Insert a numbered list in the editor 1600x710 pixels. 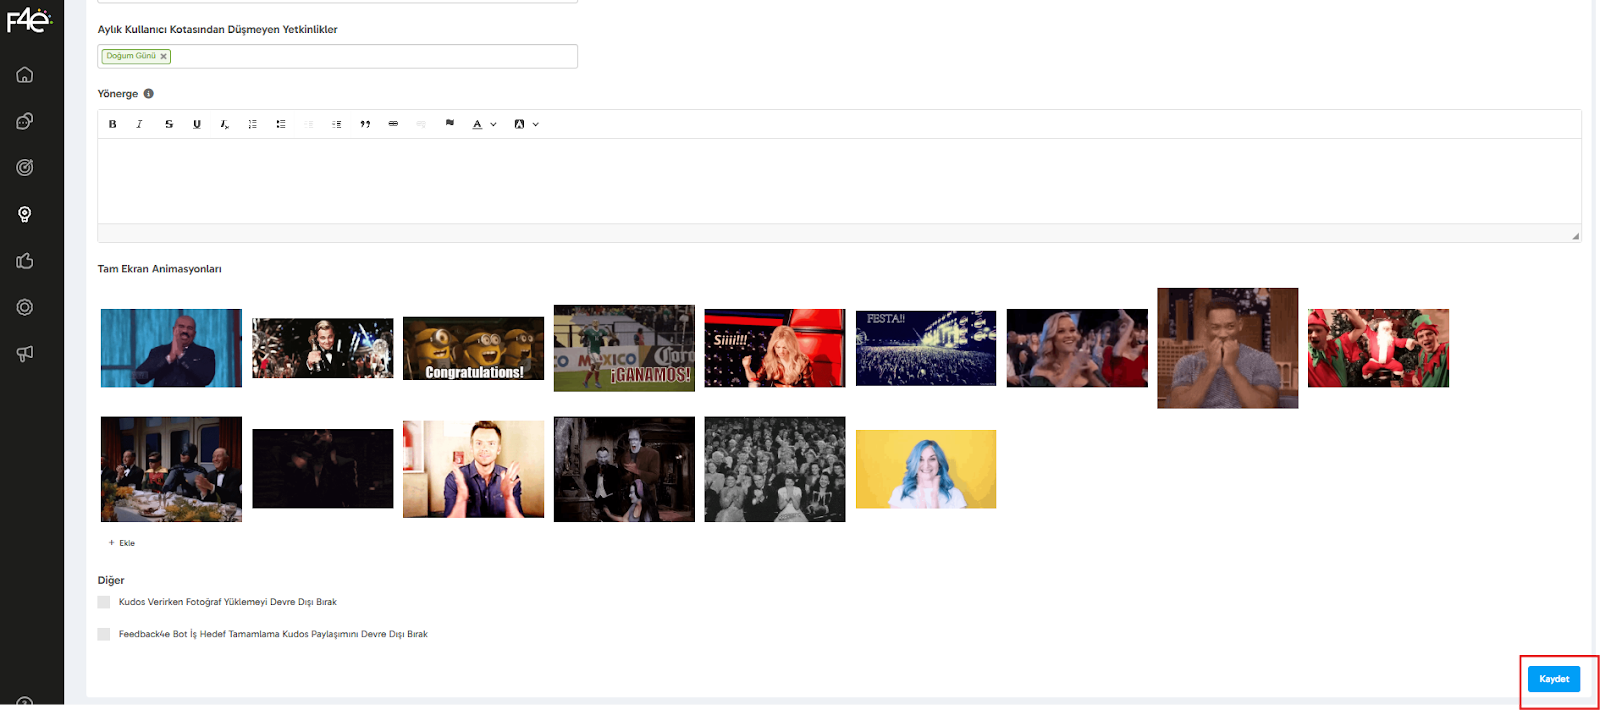253,124
